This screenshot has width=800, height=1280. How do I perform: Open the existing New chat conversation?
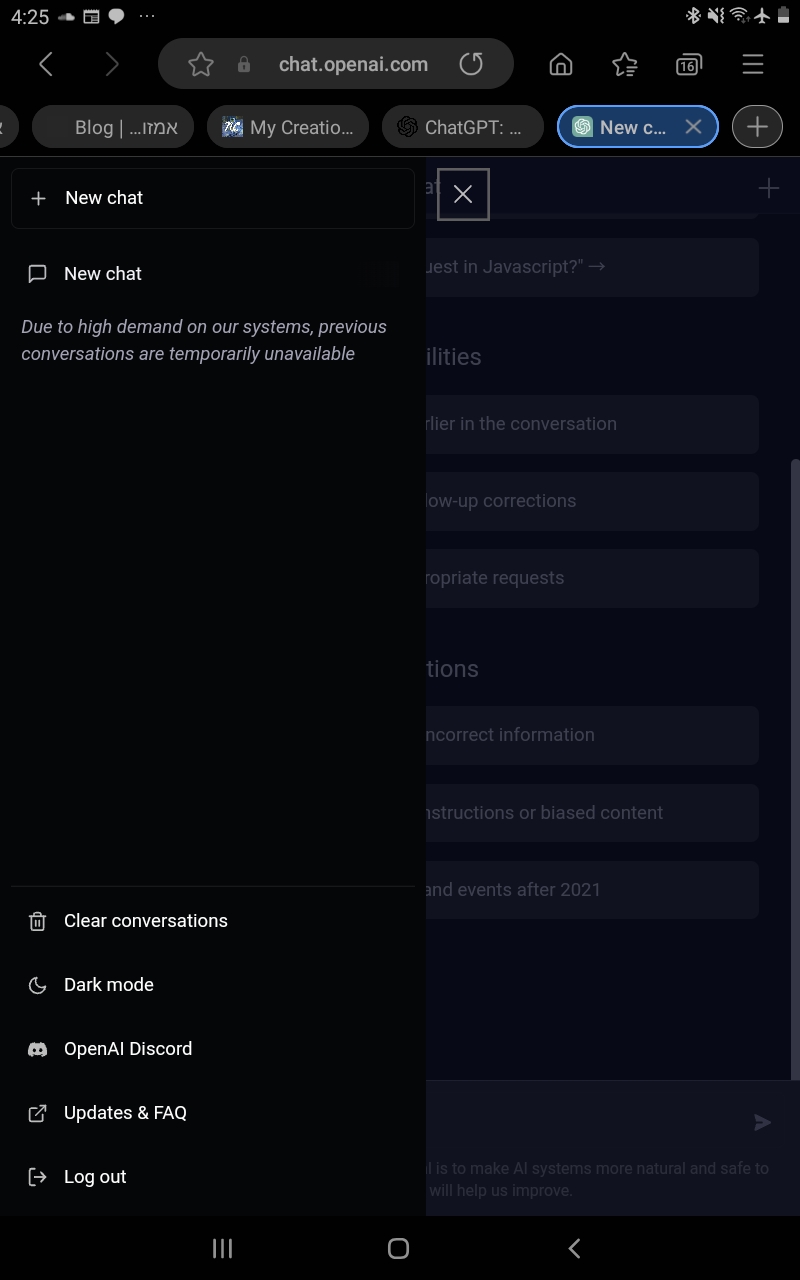coord(213,274)
